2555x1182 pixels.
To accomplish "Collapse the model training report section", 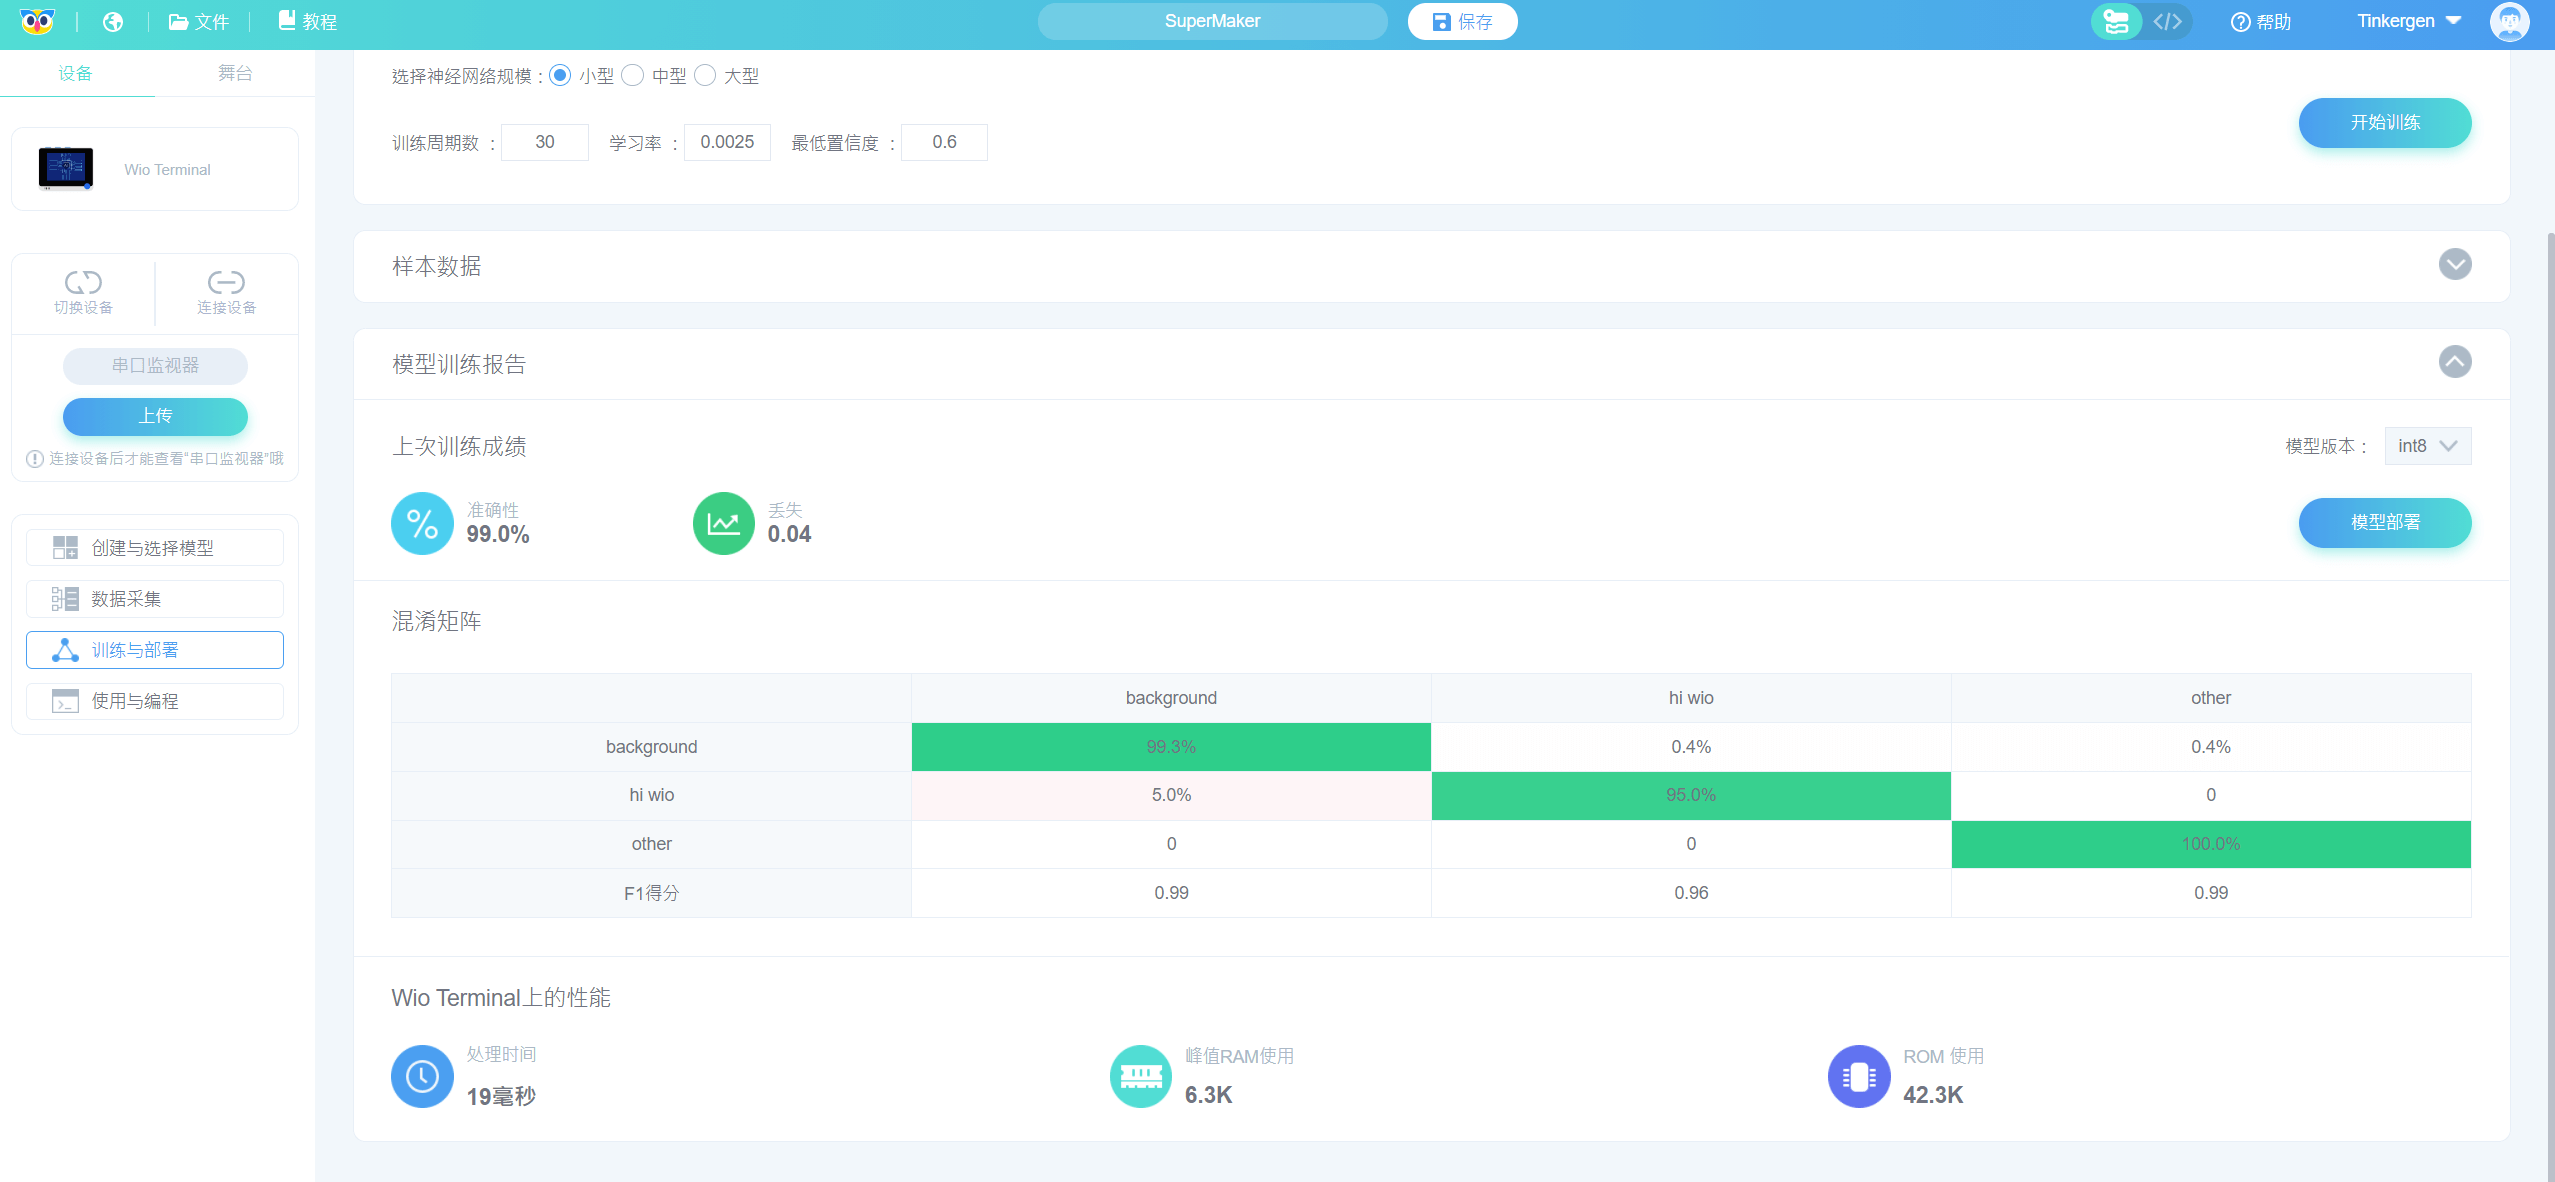I will [2454, 362].
